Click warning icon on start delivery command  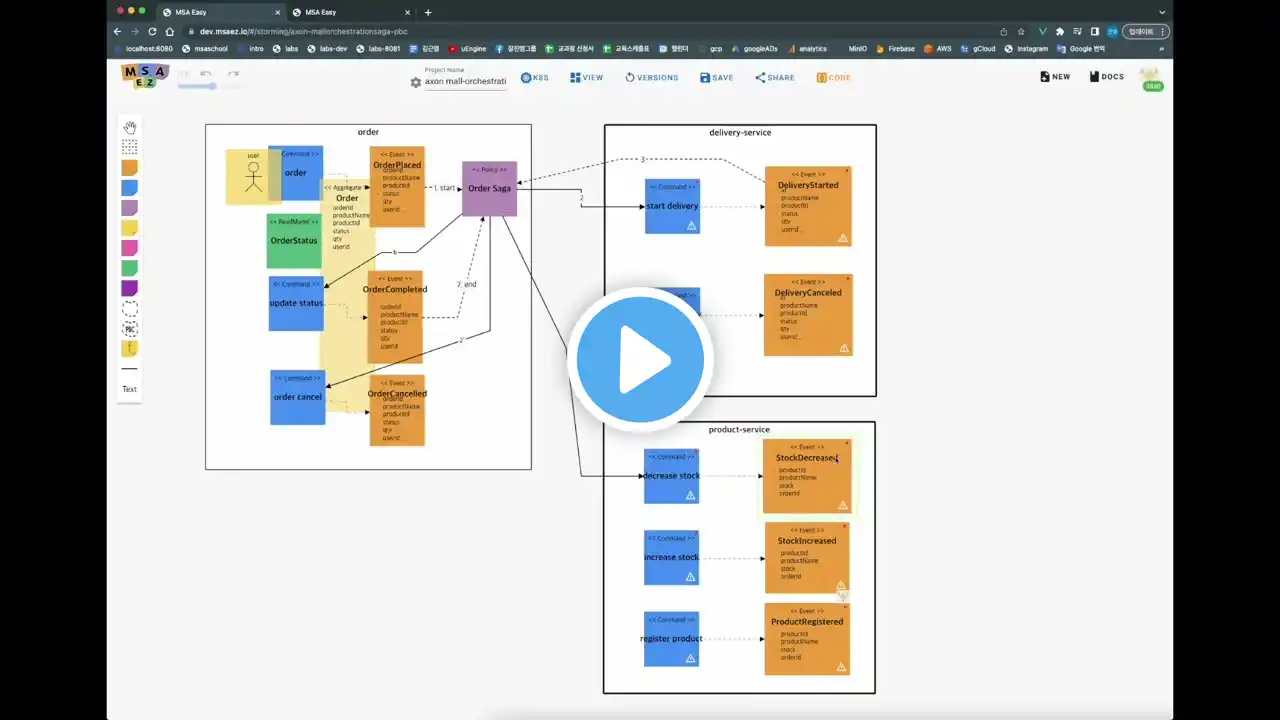(x=691, y=226)
